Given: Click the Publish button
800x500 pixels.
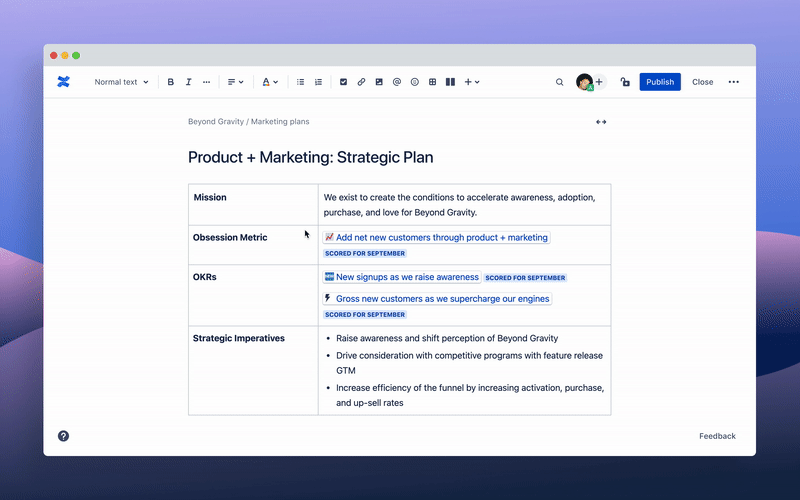Looking at the screenshot, I should pyautogui.click(x=660, y=82).
